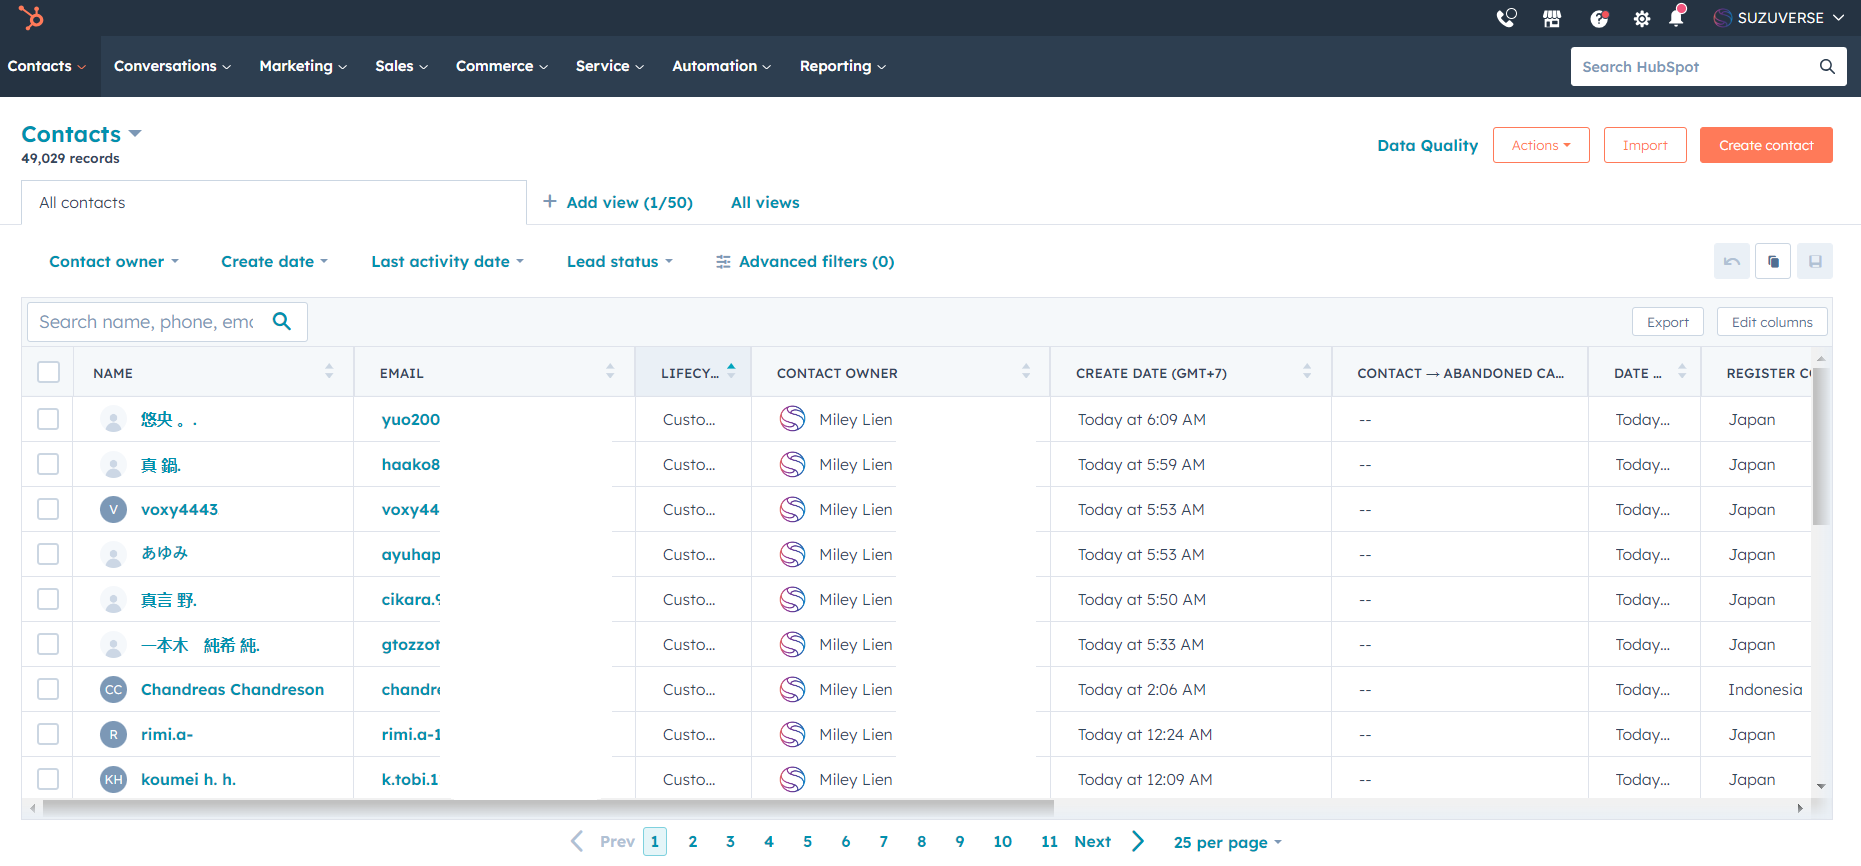Screen dimensions: 1861x866
Task: Check the box for Chandreas Chandreson
Action: (x=48, y=689)
